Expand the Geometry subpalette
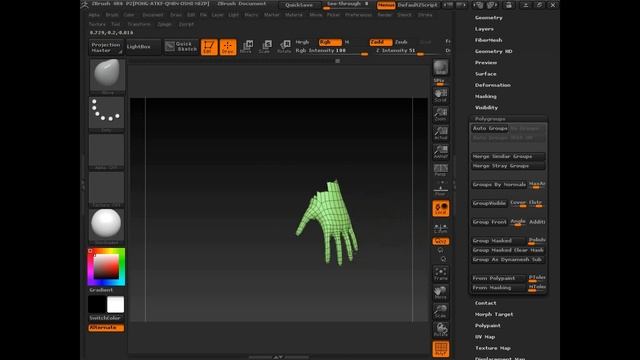 pos(489,18)
